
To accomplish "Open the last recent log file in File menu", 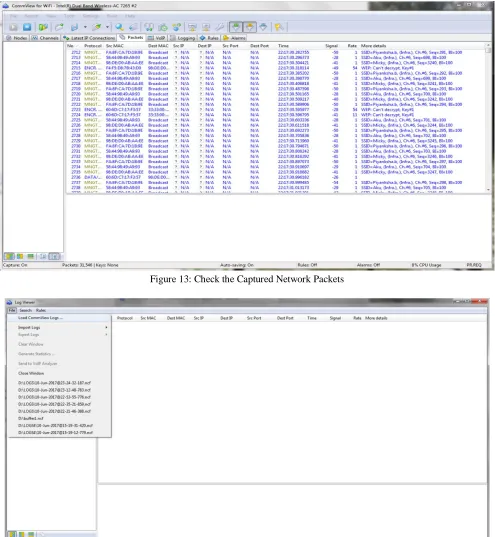I will click(59, 433).
